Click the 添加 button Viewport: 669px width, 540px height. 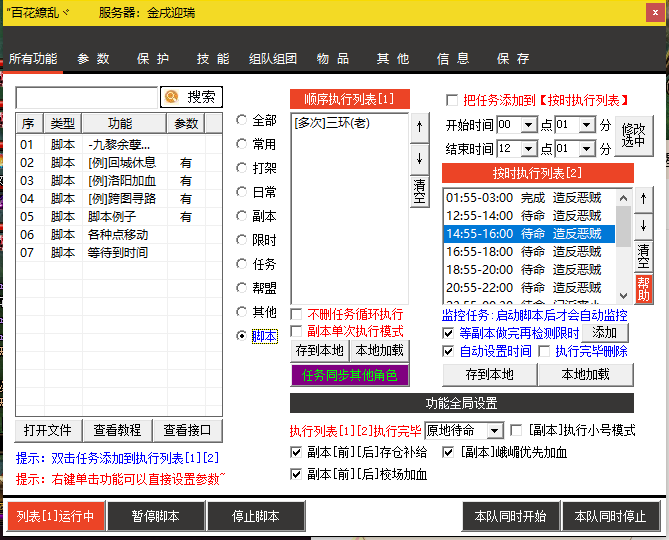[x=605, y=333]
